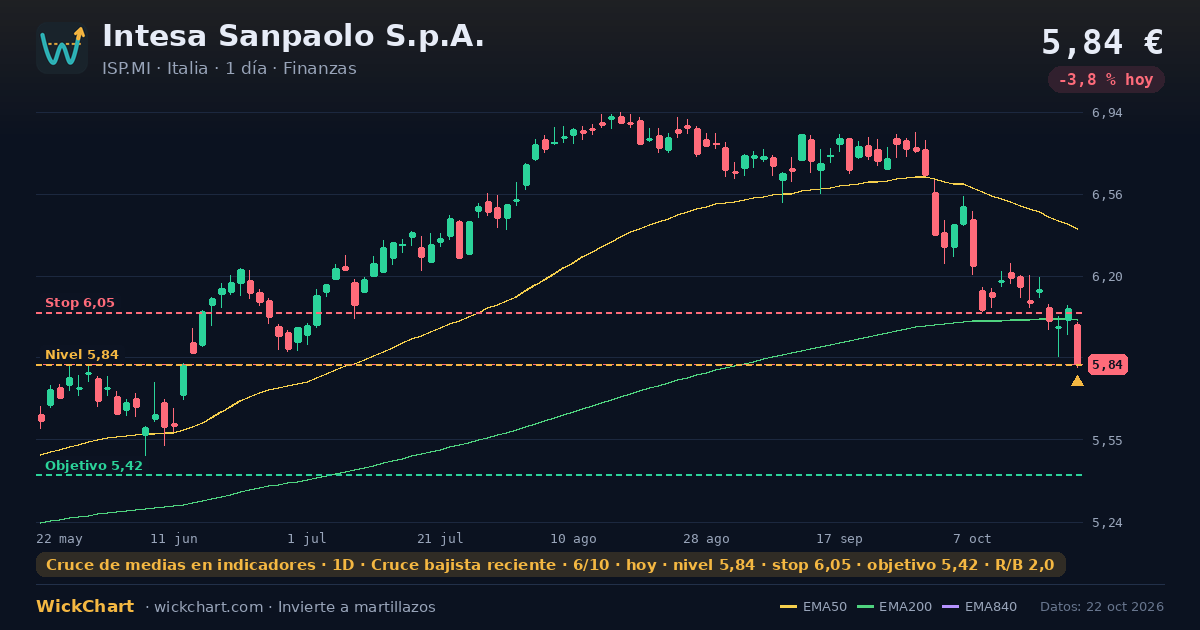Click the orange triangle signal marker
Viewport: 1200px width, 630px height.
1077,381
